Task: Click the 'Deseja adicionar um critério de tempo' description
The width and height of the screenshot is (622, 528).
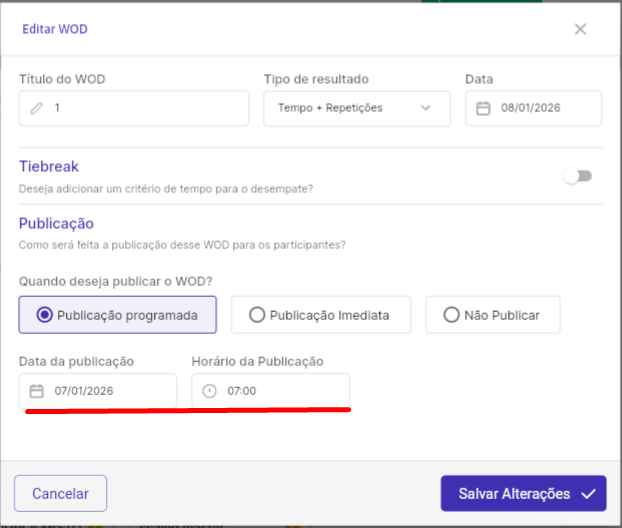Action: click(x=166, y=189)
